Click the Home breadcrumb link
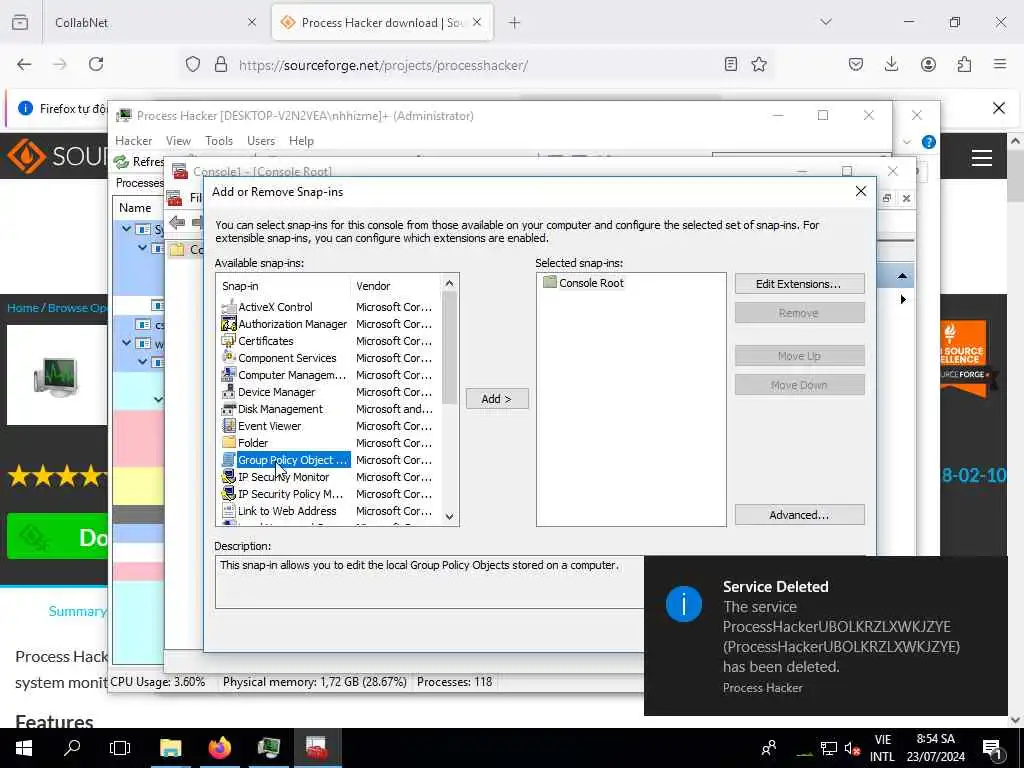Screen dimensions: 1024x768 (x=23, y=308)
